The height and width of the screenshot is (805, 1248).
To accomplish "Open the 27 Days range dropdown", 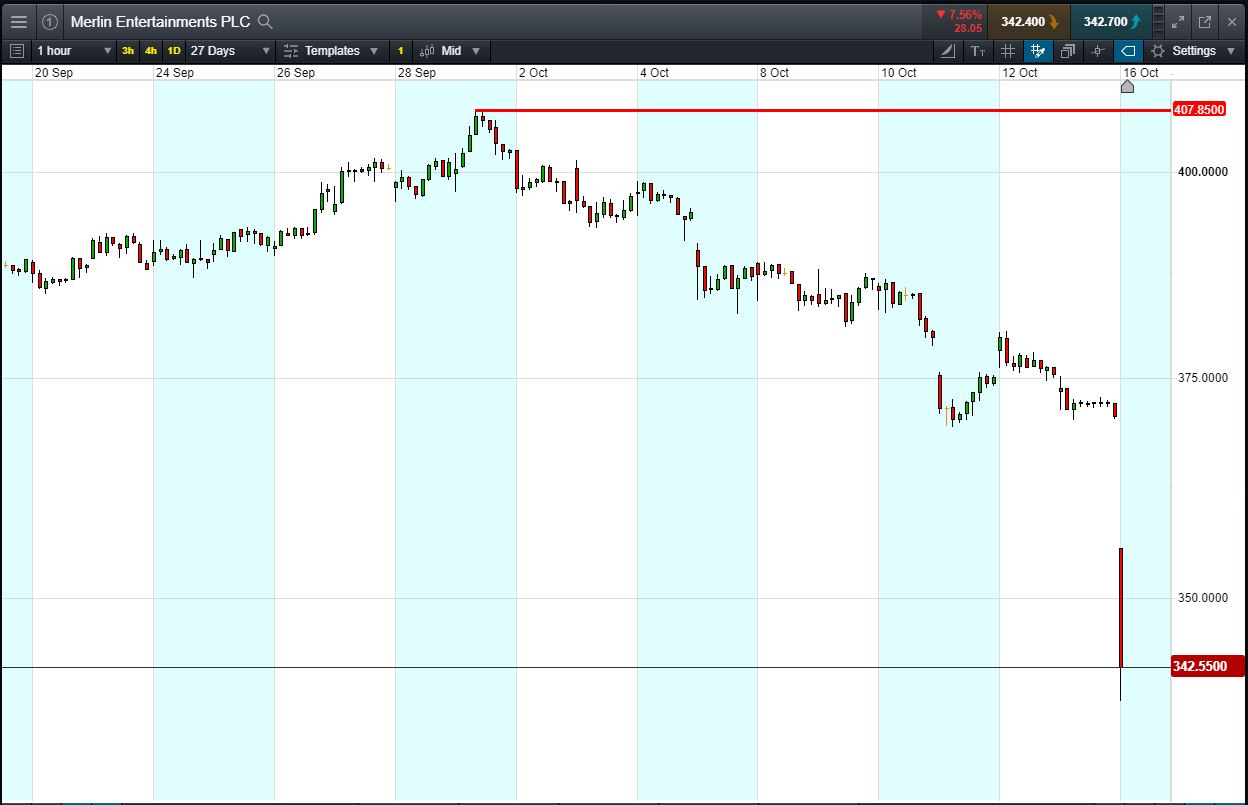I will click(230, 51).
